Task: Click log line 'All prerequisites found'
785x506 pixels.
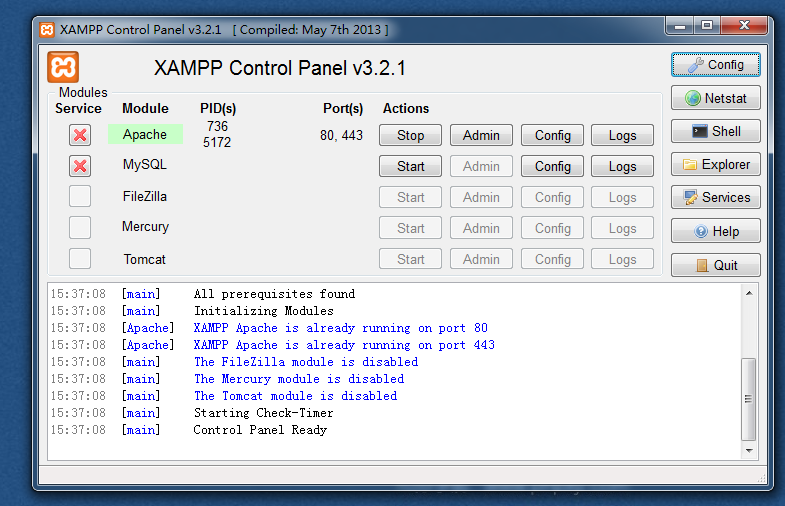Action: 274,294
